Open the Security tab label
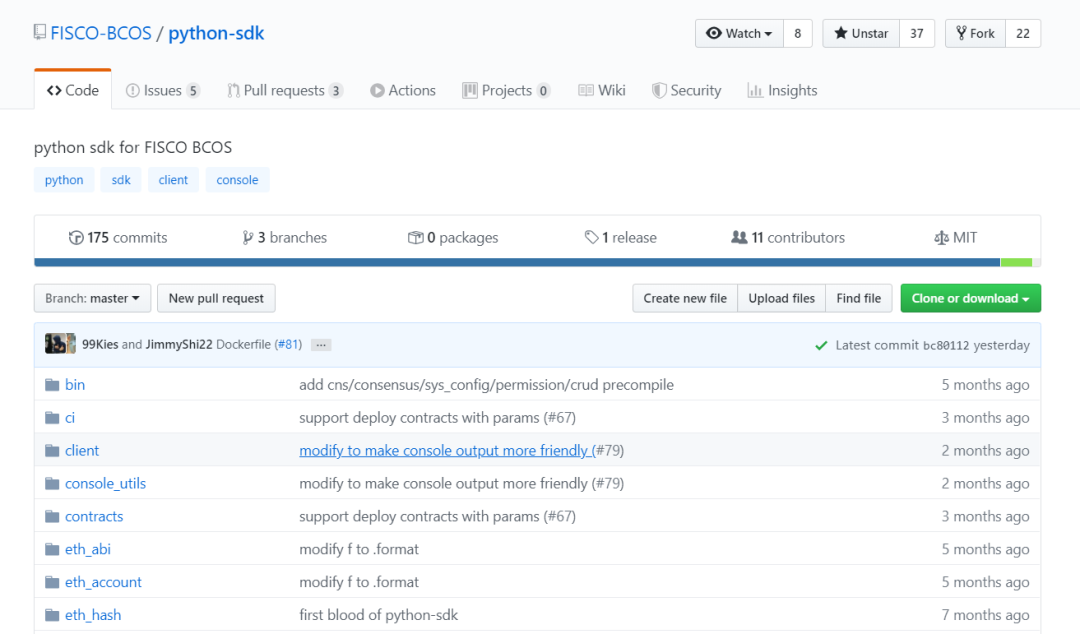The height and width of the screenshot is (634, 1080). point(696,90)
